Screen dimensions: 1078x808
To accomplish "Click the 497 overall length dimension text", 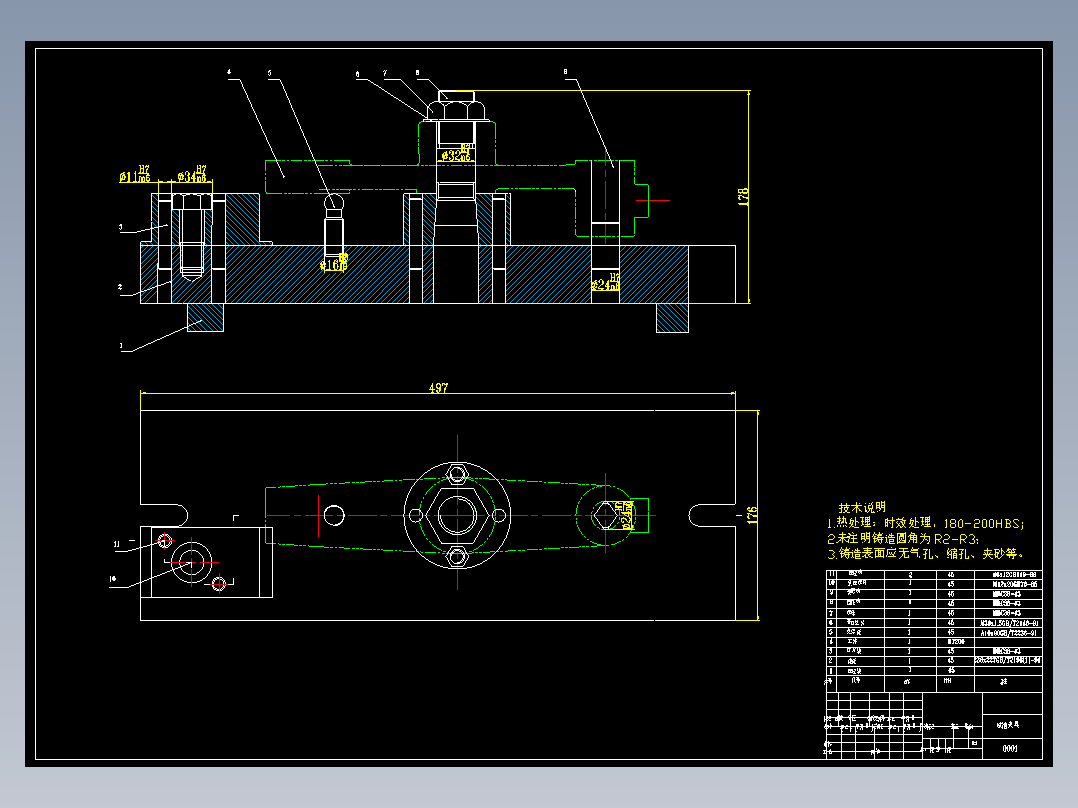I will coord(438,388).
